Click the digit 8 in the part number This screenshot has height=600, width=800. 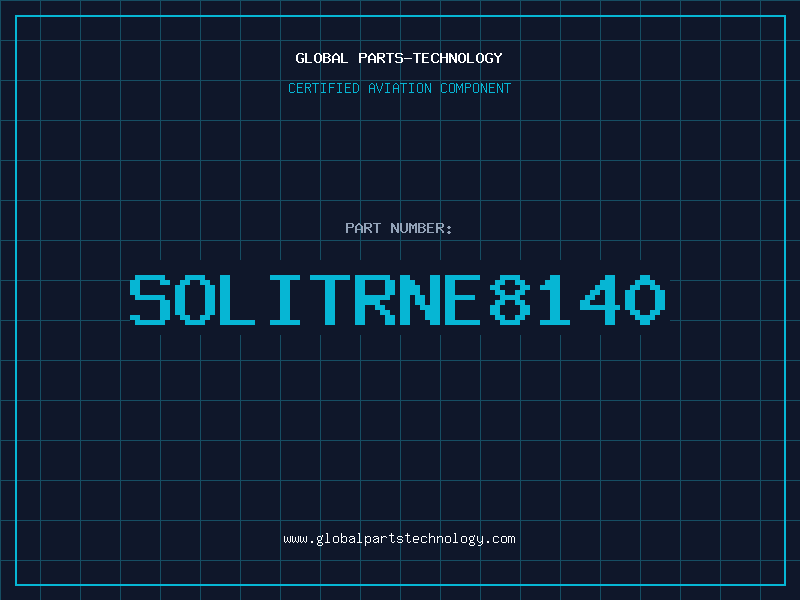509,300
